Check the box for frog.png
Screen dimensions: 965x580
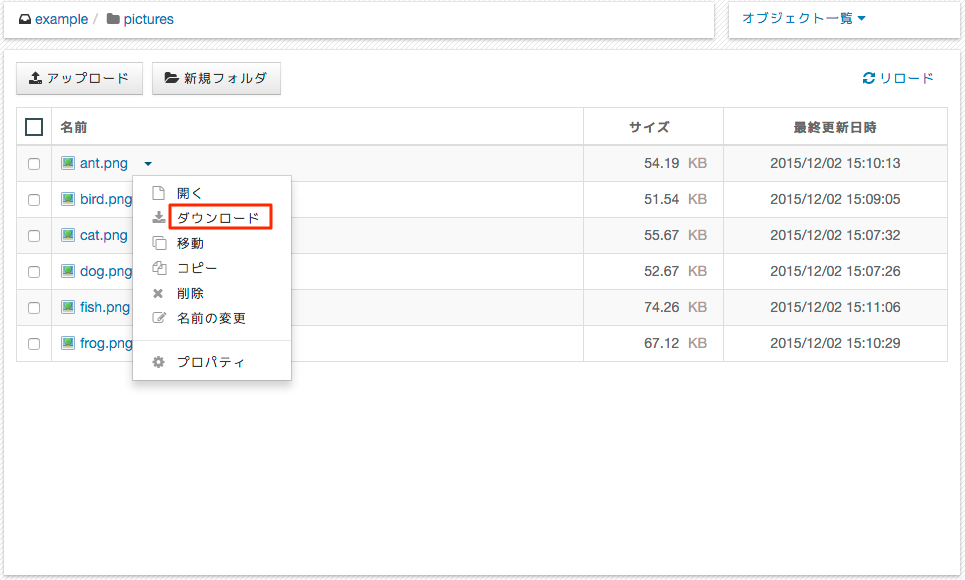coord(34,344)
